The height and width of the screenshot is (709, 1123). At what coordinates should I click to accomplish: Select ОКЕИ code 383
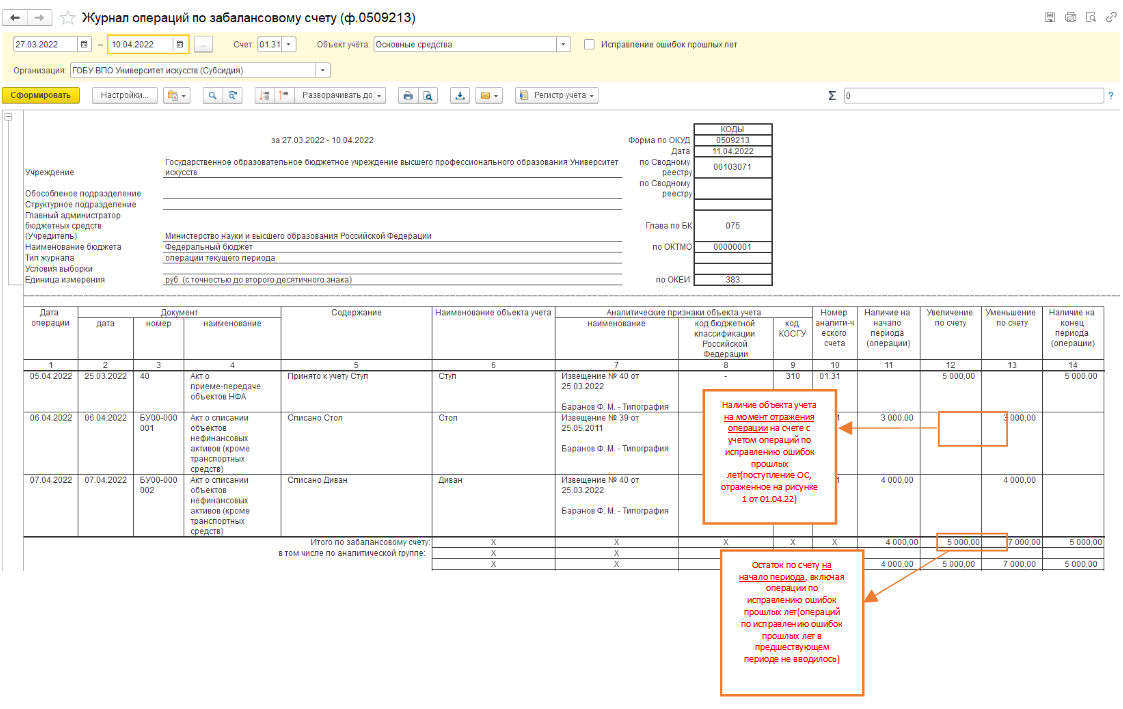pos(733,280)
